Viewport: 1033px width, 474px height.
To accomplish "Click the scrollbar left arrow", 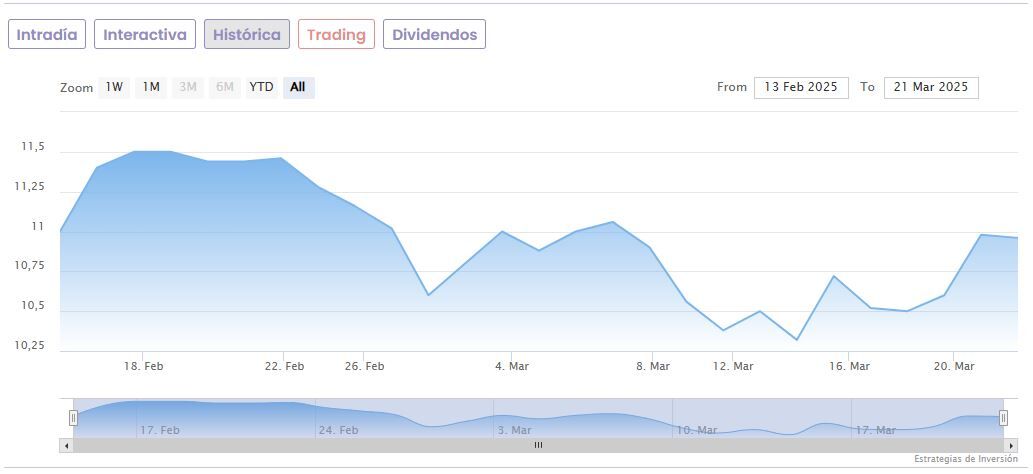I will pos(67,445).
